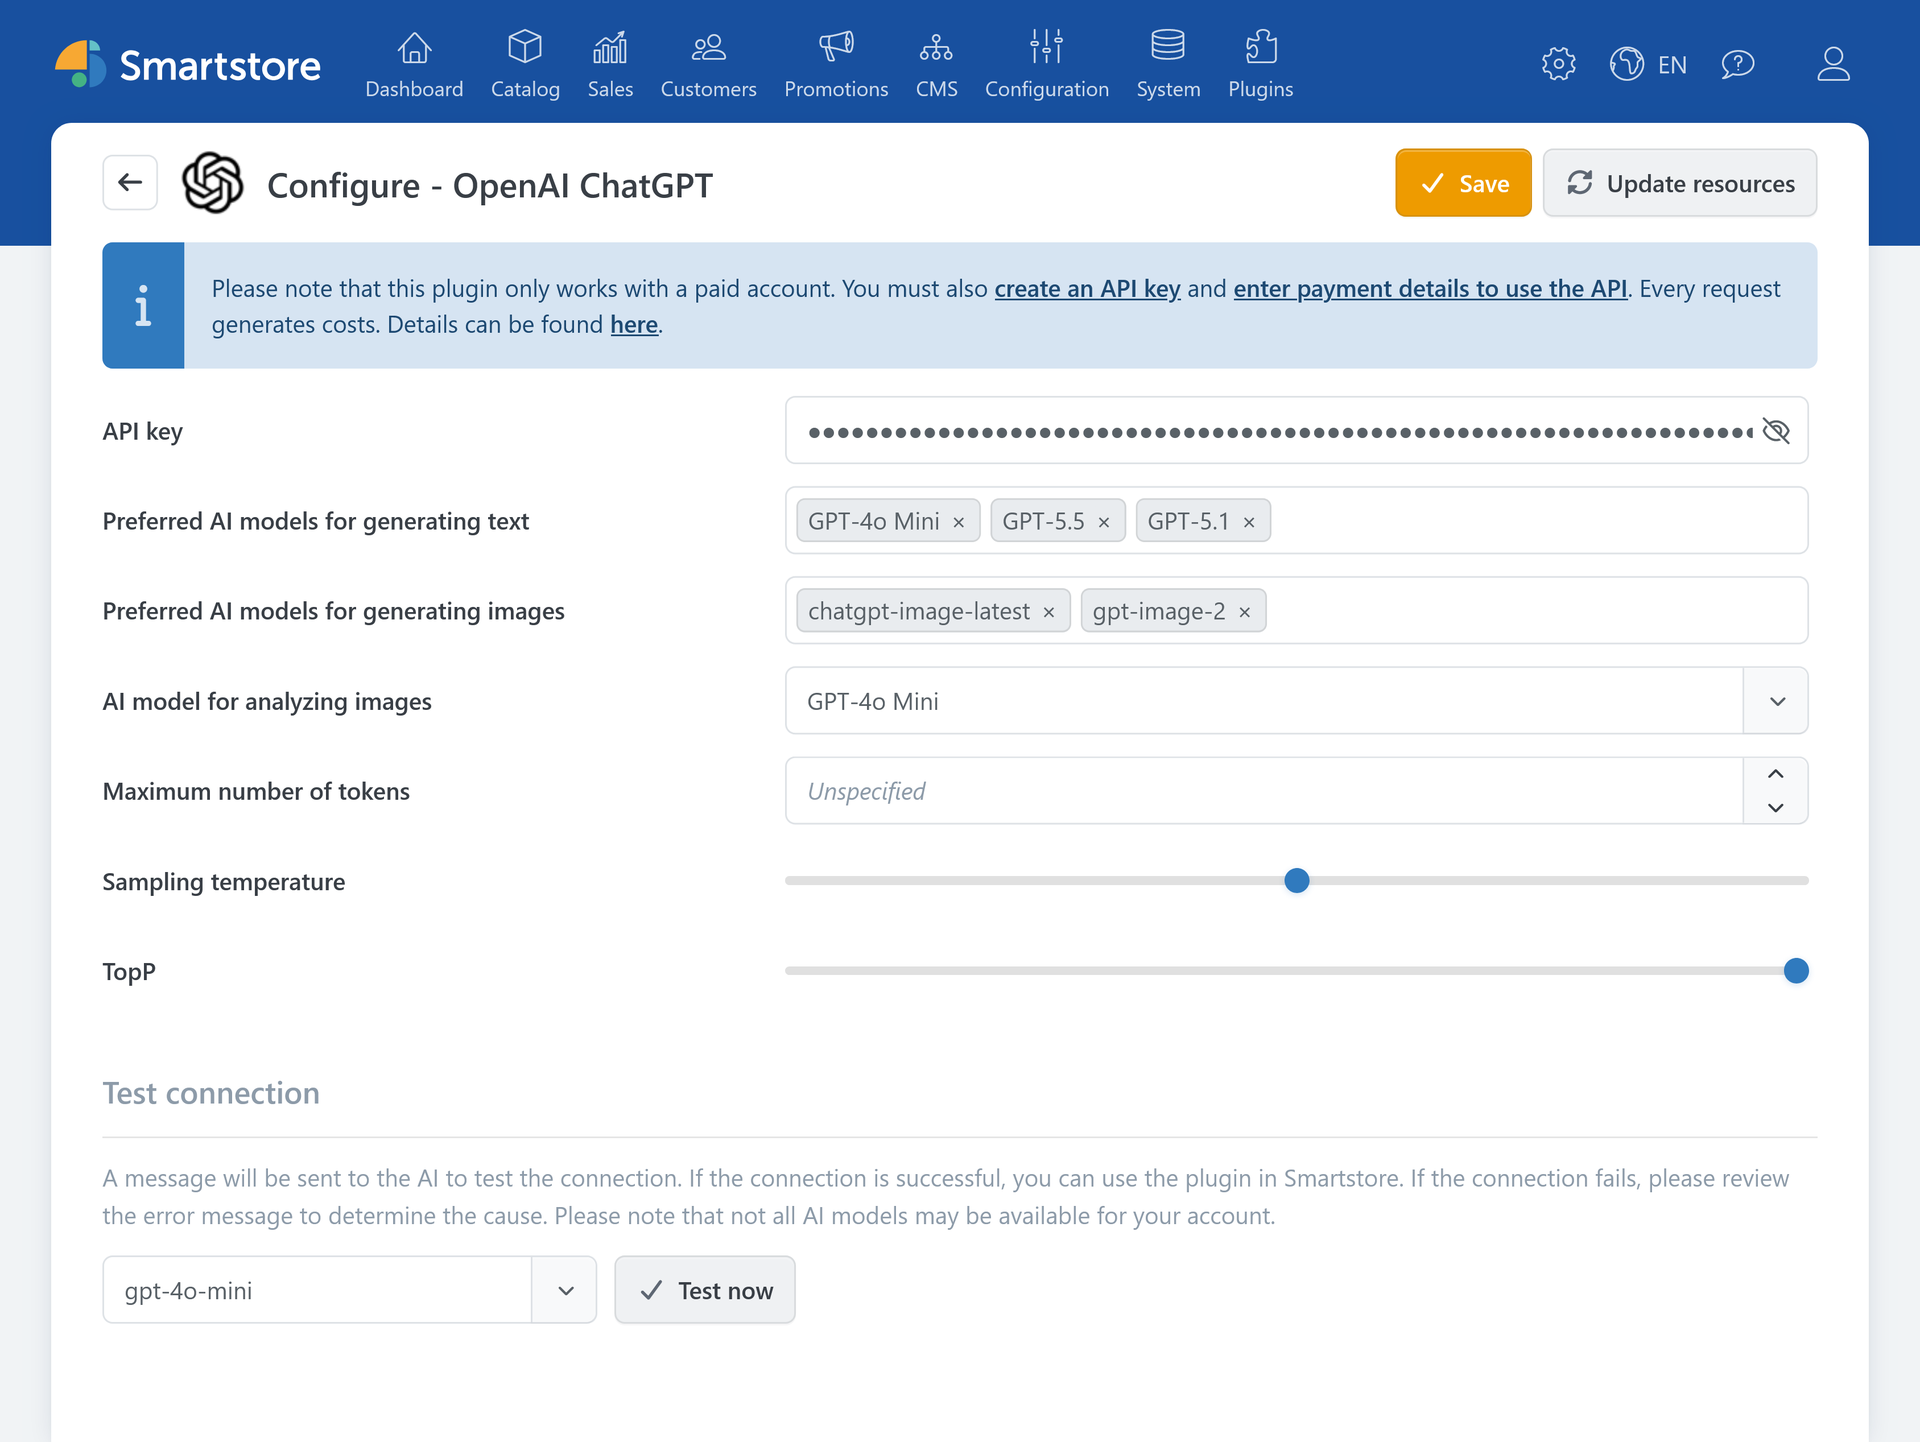Click empty area of image models field

[1538, 611]
